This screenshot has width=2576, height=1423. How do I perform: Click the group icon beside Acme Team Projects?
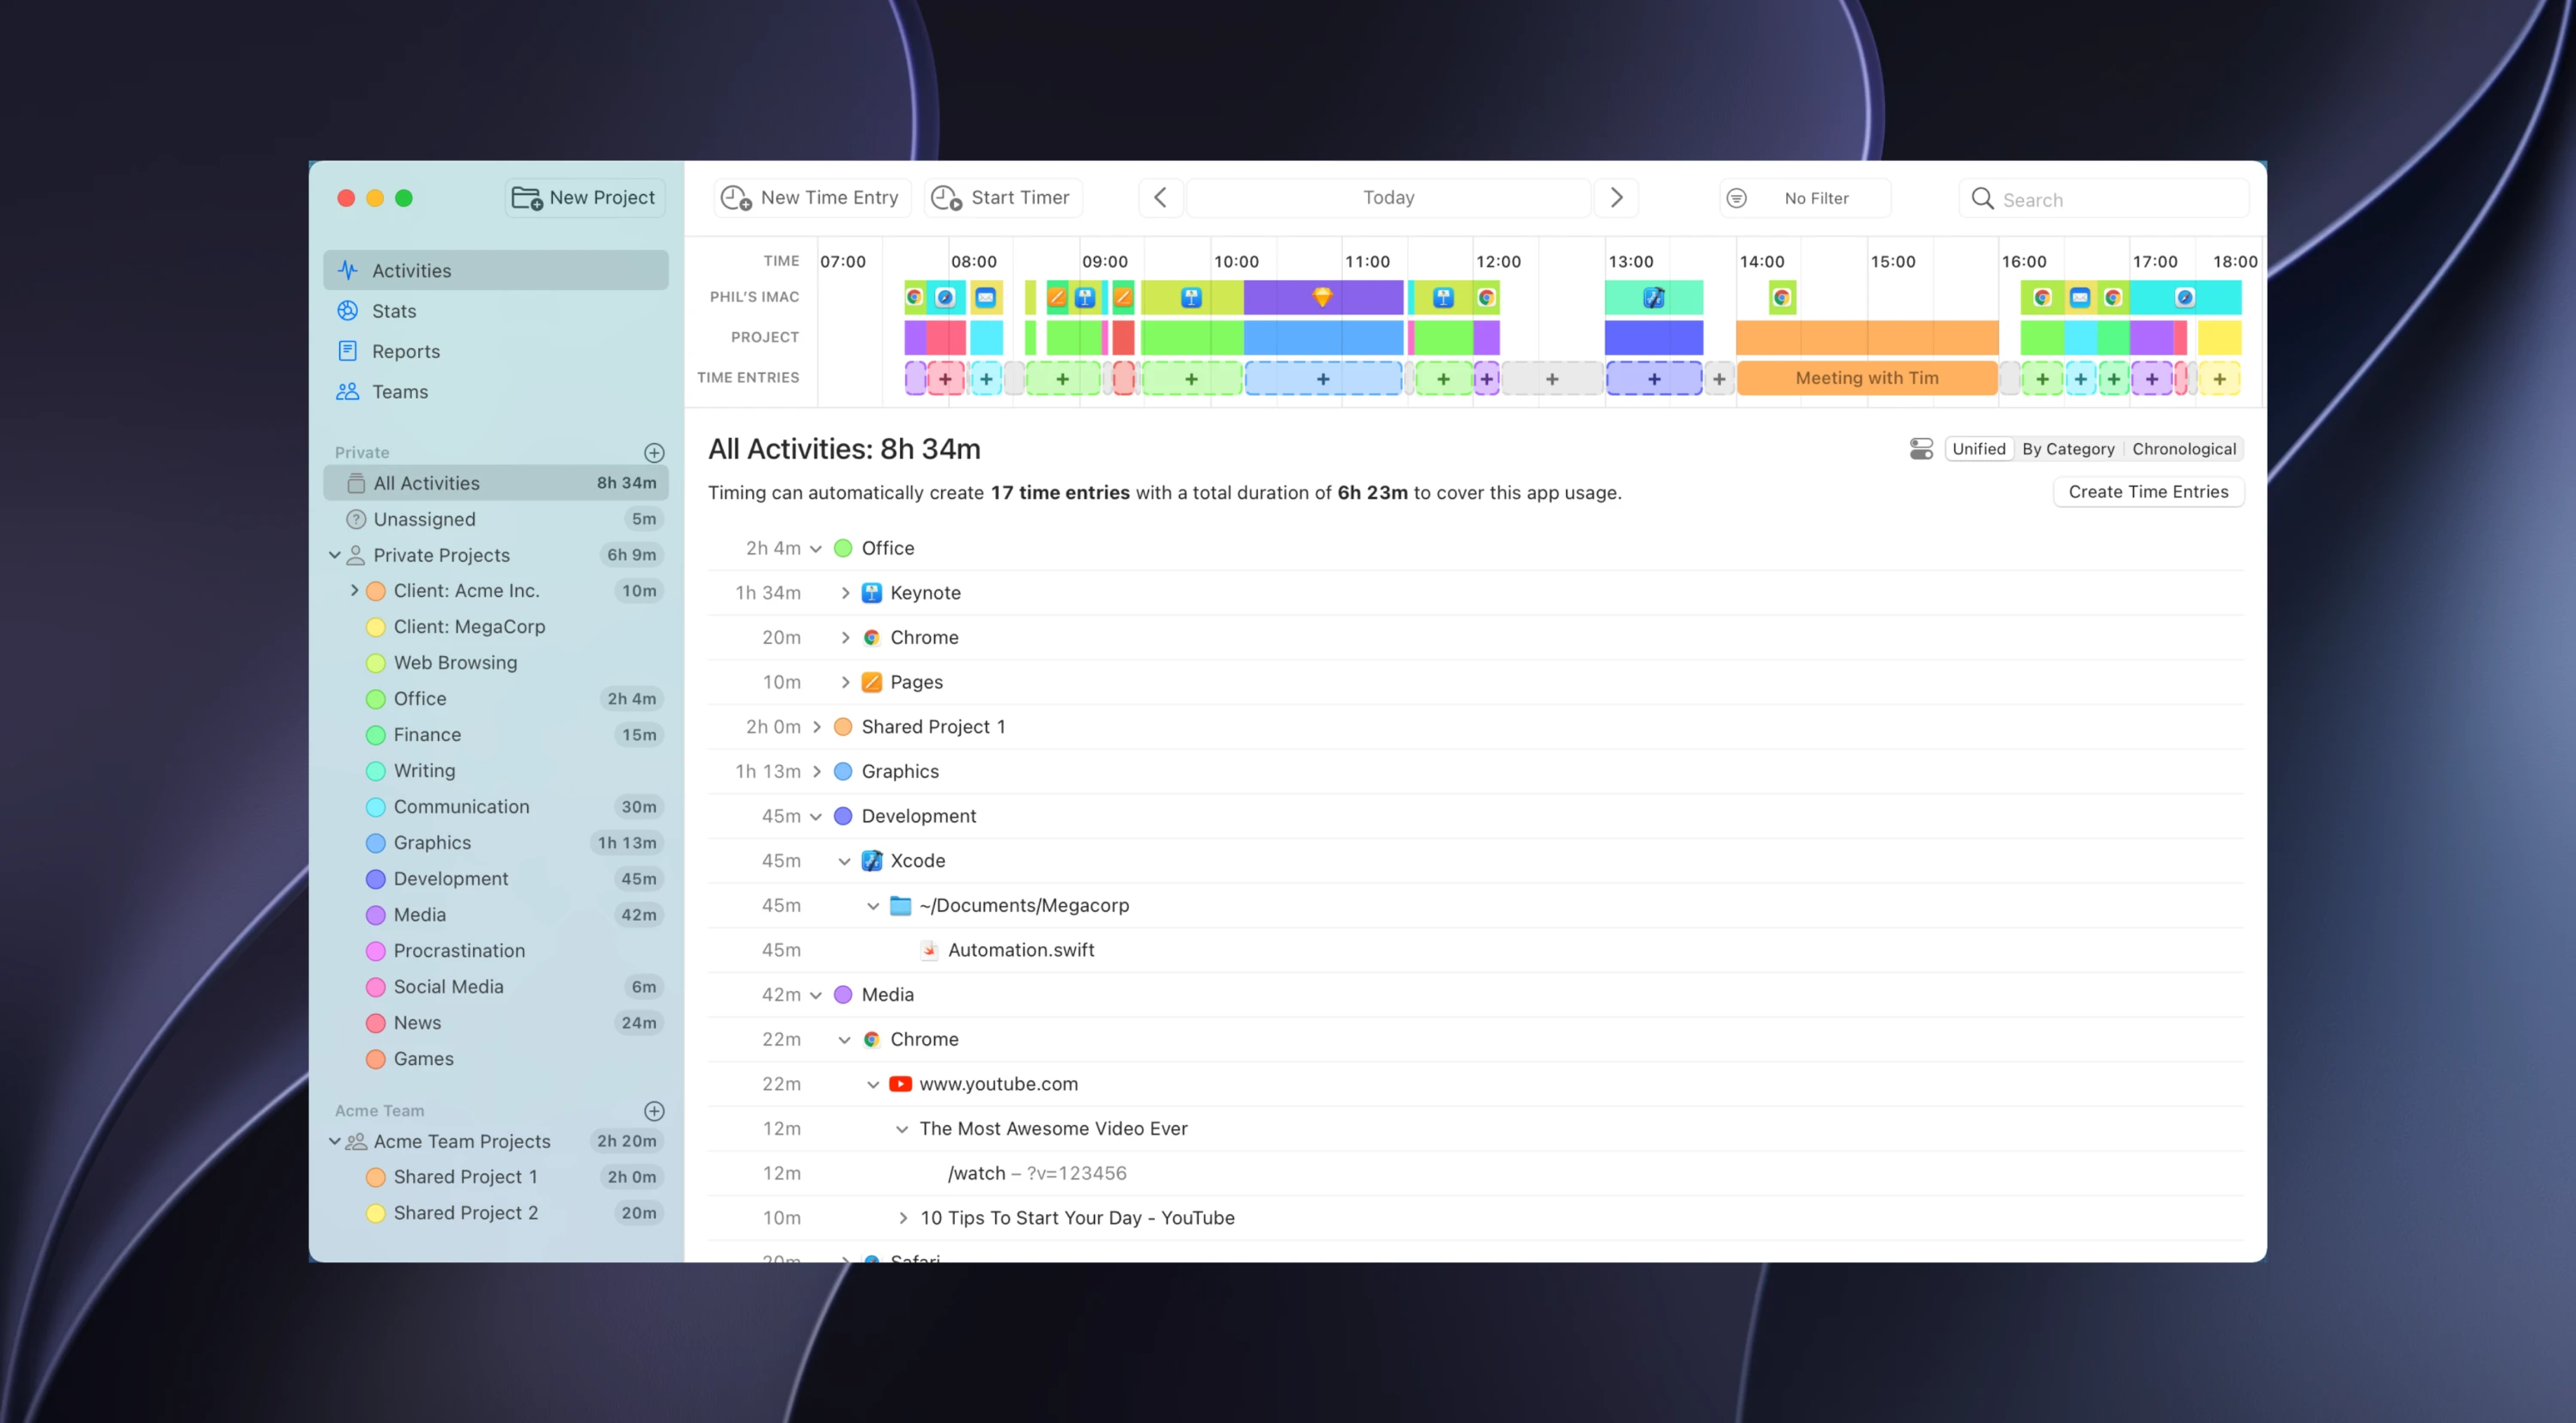[x=355, y=1141]
